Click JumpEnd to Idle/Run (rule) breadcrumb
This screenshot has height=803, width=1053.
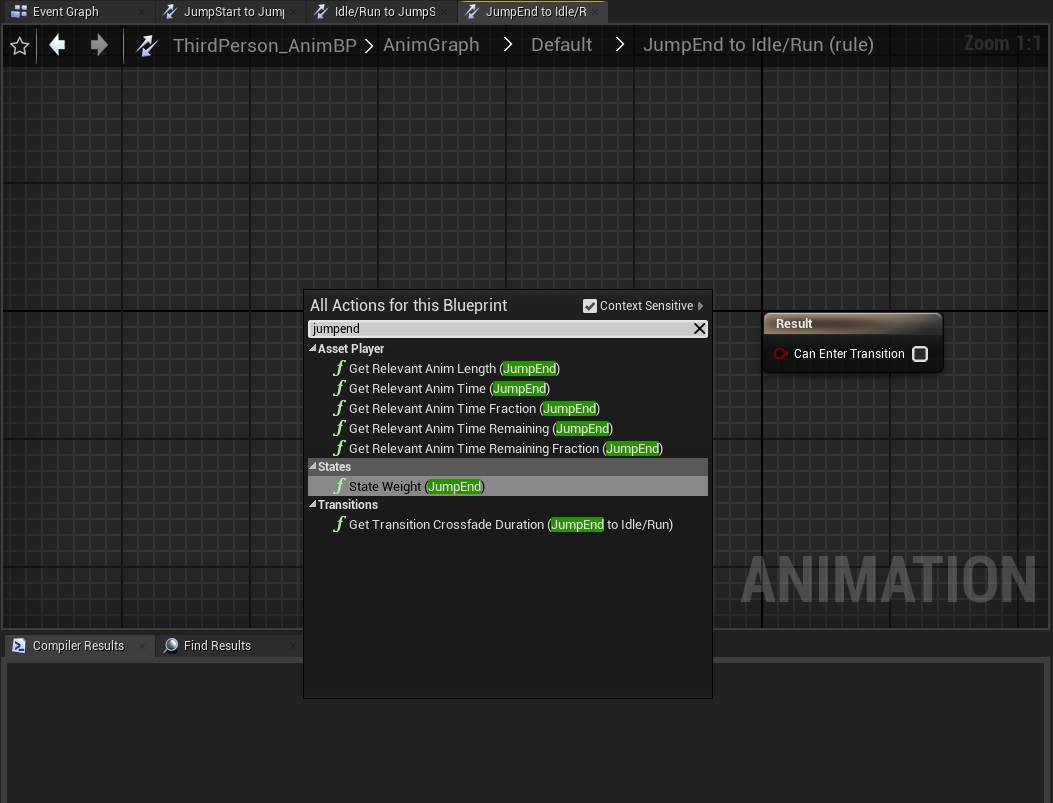[x=758, y=45]
